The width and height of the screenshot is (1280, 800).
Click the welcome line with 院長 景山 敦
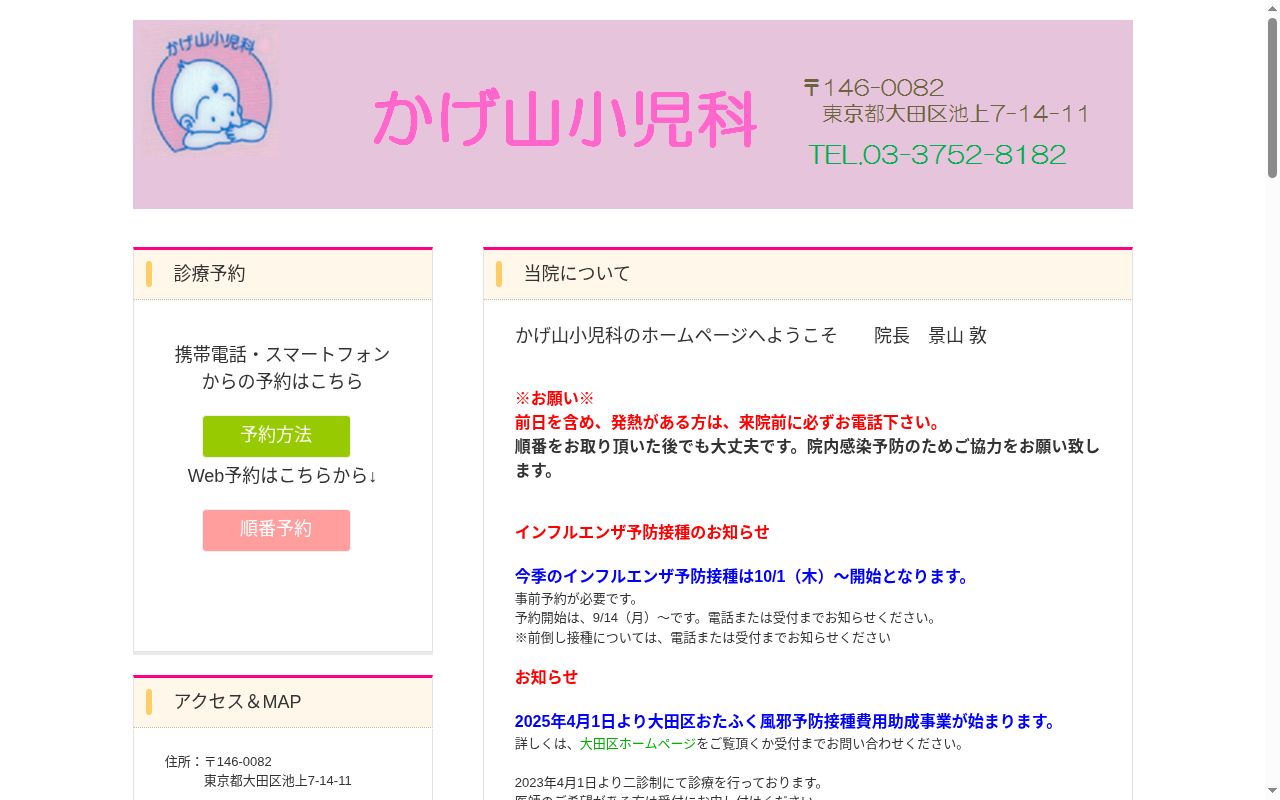(x=751, y=336)
